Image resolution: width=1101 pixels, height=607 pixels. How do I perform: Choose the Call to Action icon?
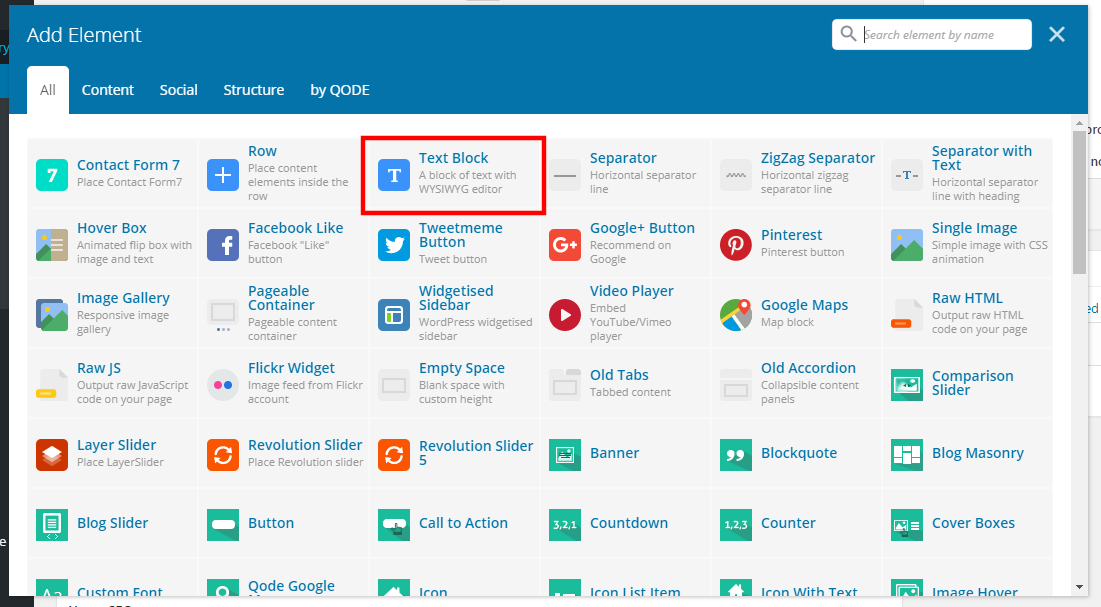(394, 524)
